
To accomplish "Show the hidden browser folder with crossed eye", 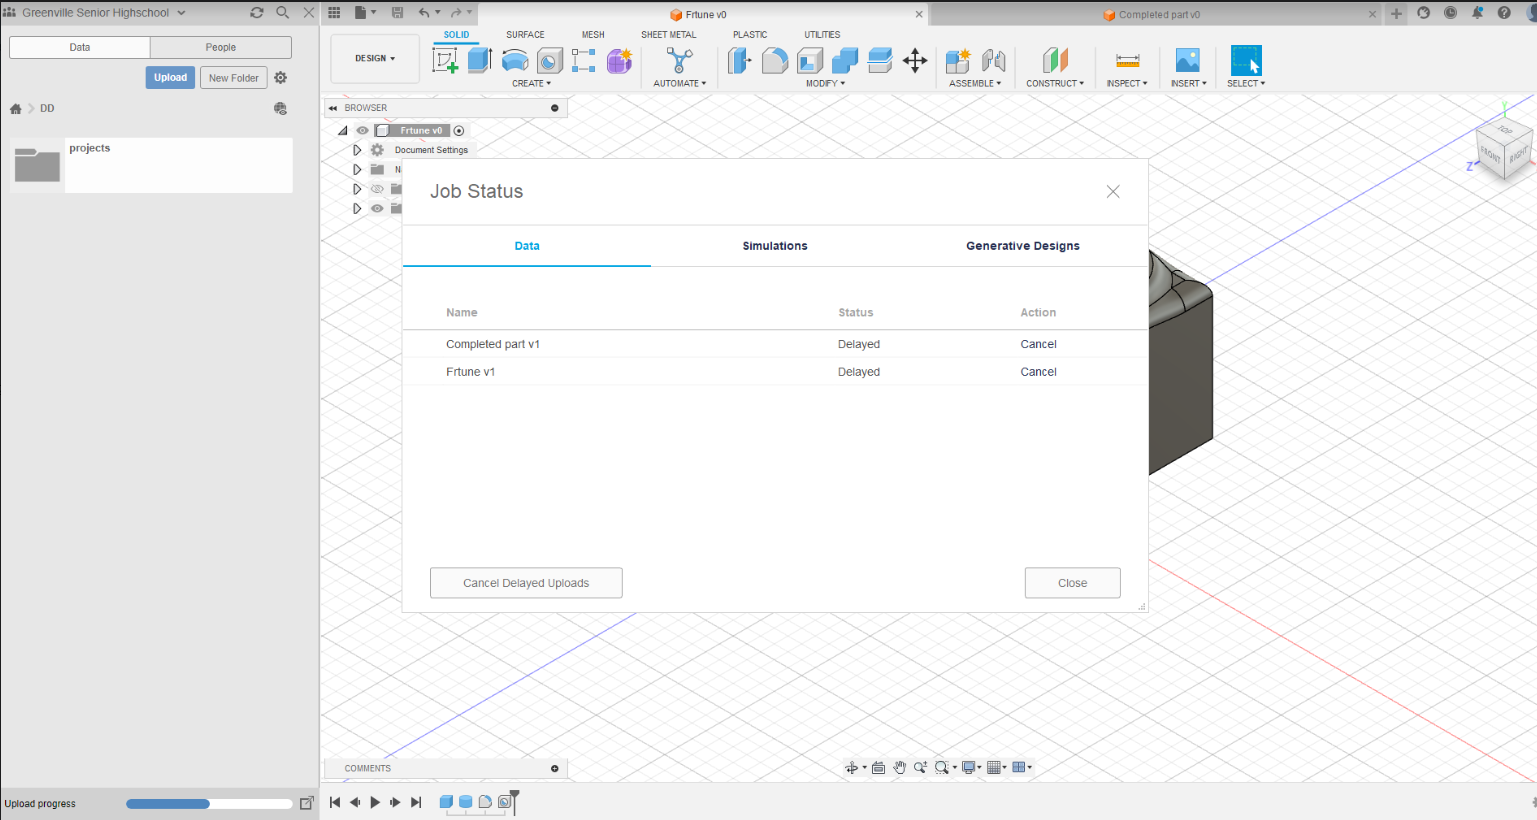I will pyautogui.click(x=377, y=188).
